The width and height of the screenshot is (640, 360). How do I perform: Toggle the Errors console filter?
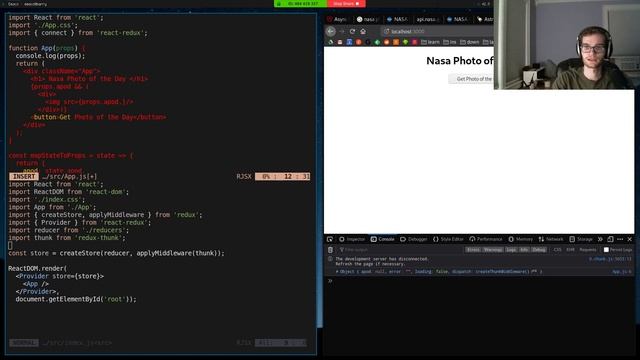473,250
